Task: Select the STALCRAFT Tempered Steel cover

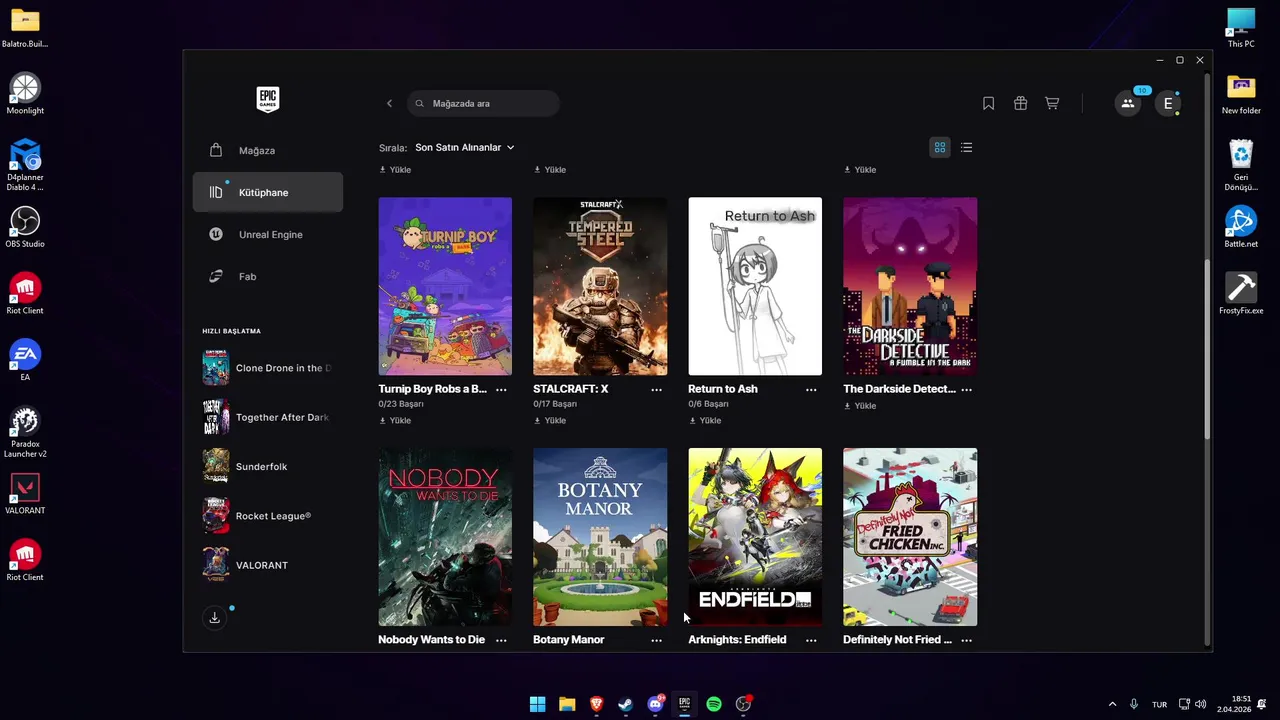Action: tap(600, 286)
